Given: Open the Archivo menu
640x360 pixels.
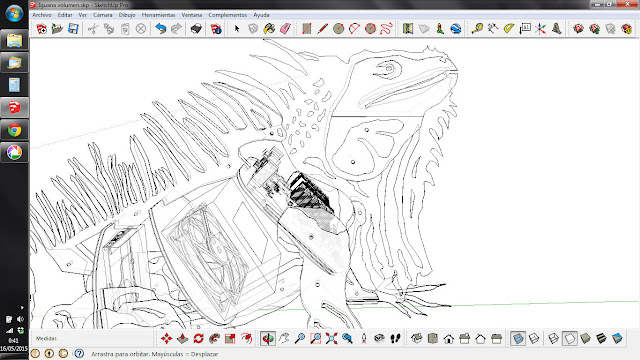Looking at the screenshot, I should click(42, 15).
